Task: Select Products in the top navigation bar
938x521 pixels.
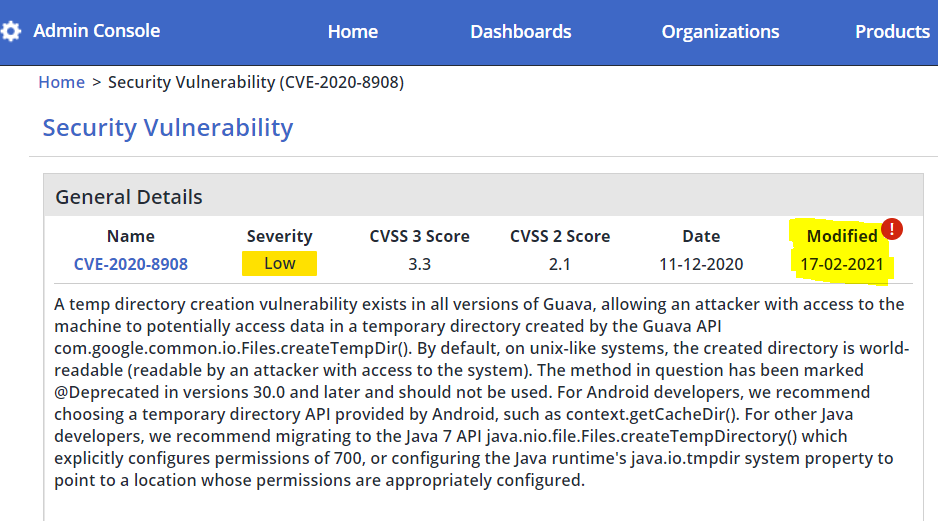Action: (x=892, y=32)
